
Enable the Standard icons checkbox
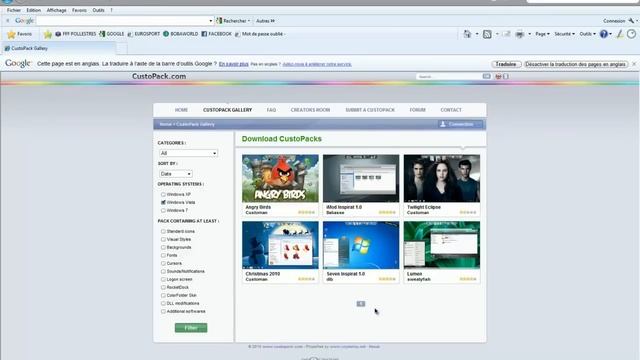click(x=163, y=231)
